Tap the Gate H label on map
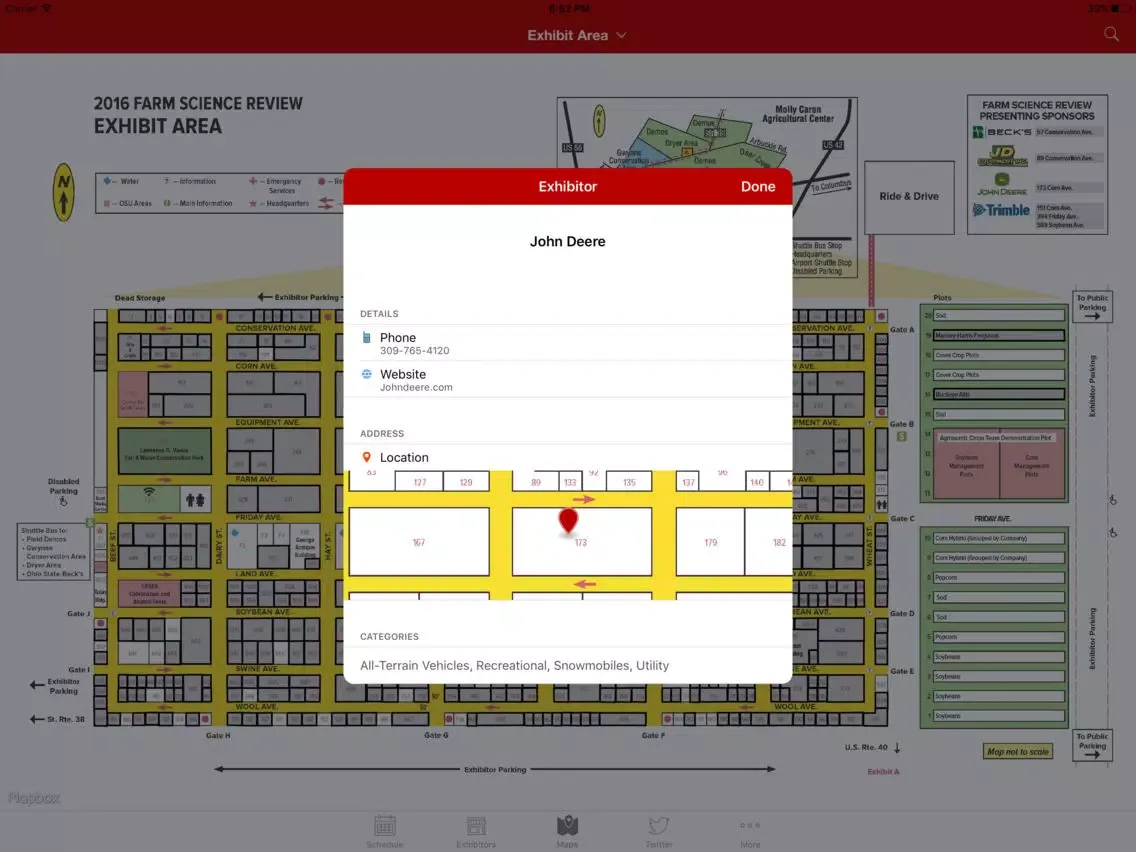Image resolution: width=1136 pixels, height=852 pixels. tap(218, 735)
